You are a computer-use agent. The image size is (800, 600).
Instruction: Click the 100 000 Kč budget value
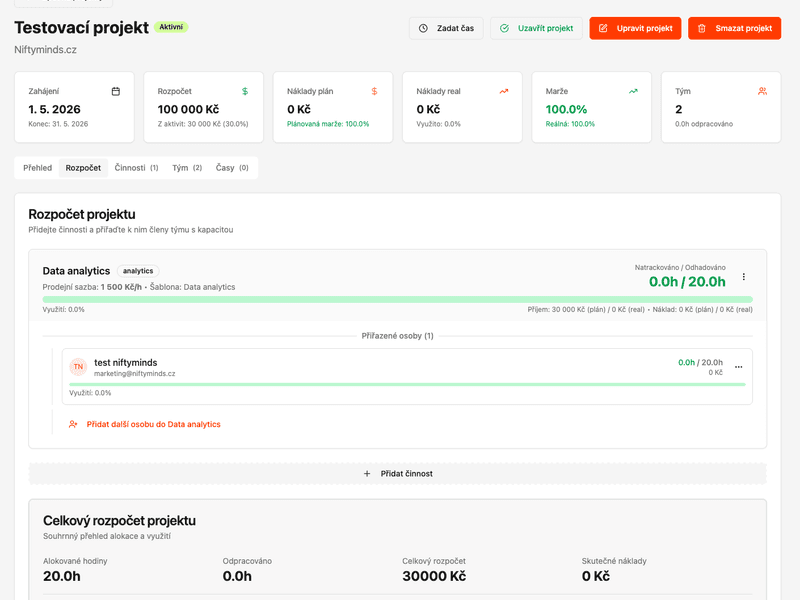pos(188,109)
